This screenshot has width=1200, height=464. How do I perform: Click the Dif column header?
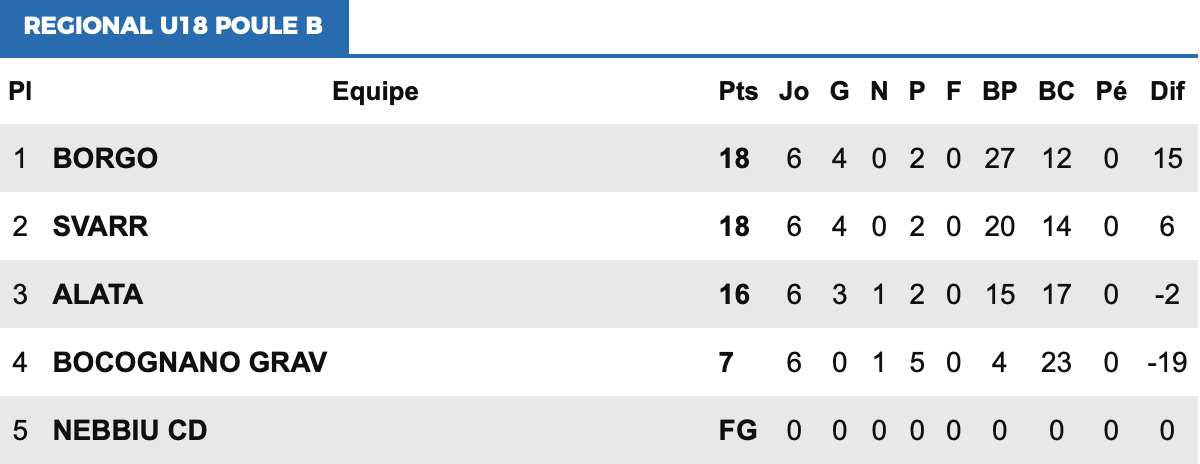click(1167, 92)
